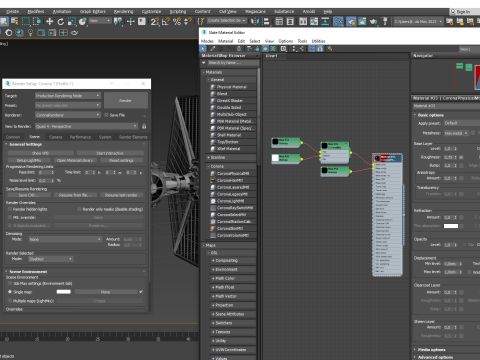This screenshot has width=480, height=360.
Task: Toggle the 3D Snaps icon
Action: [x=154, y=22]
